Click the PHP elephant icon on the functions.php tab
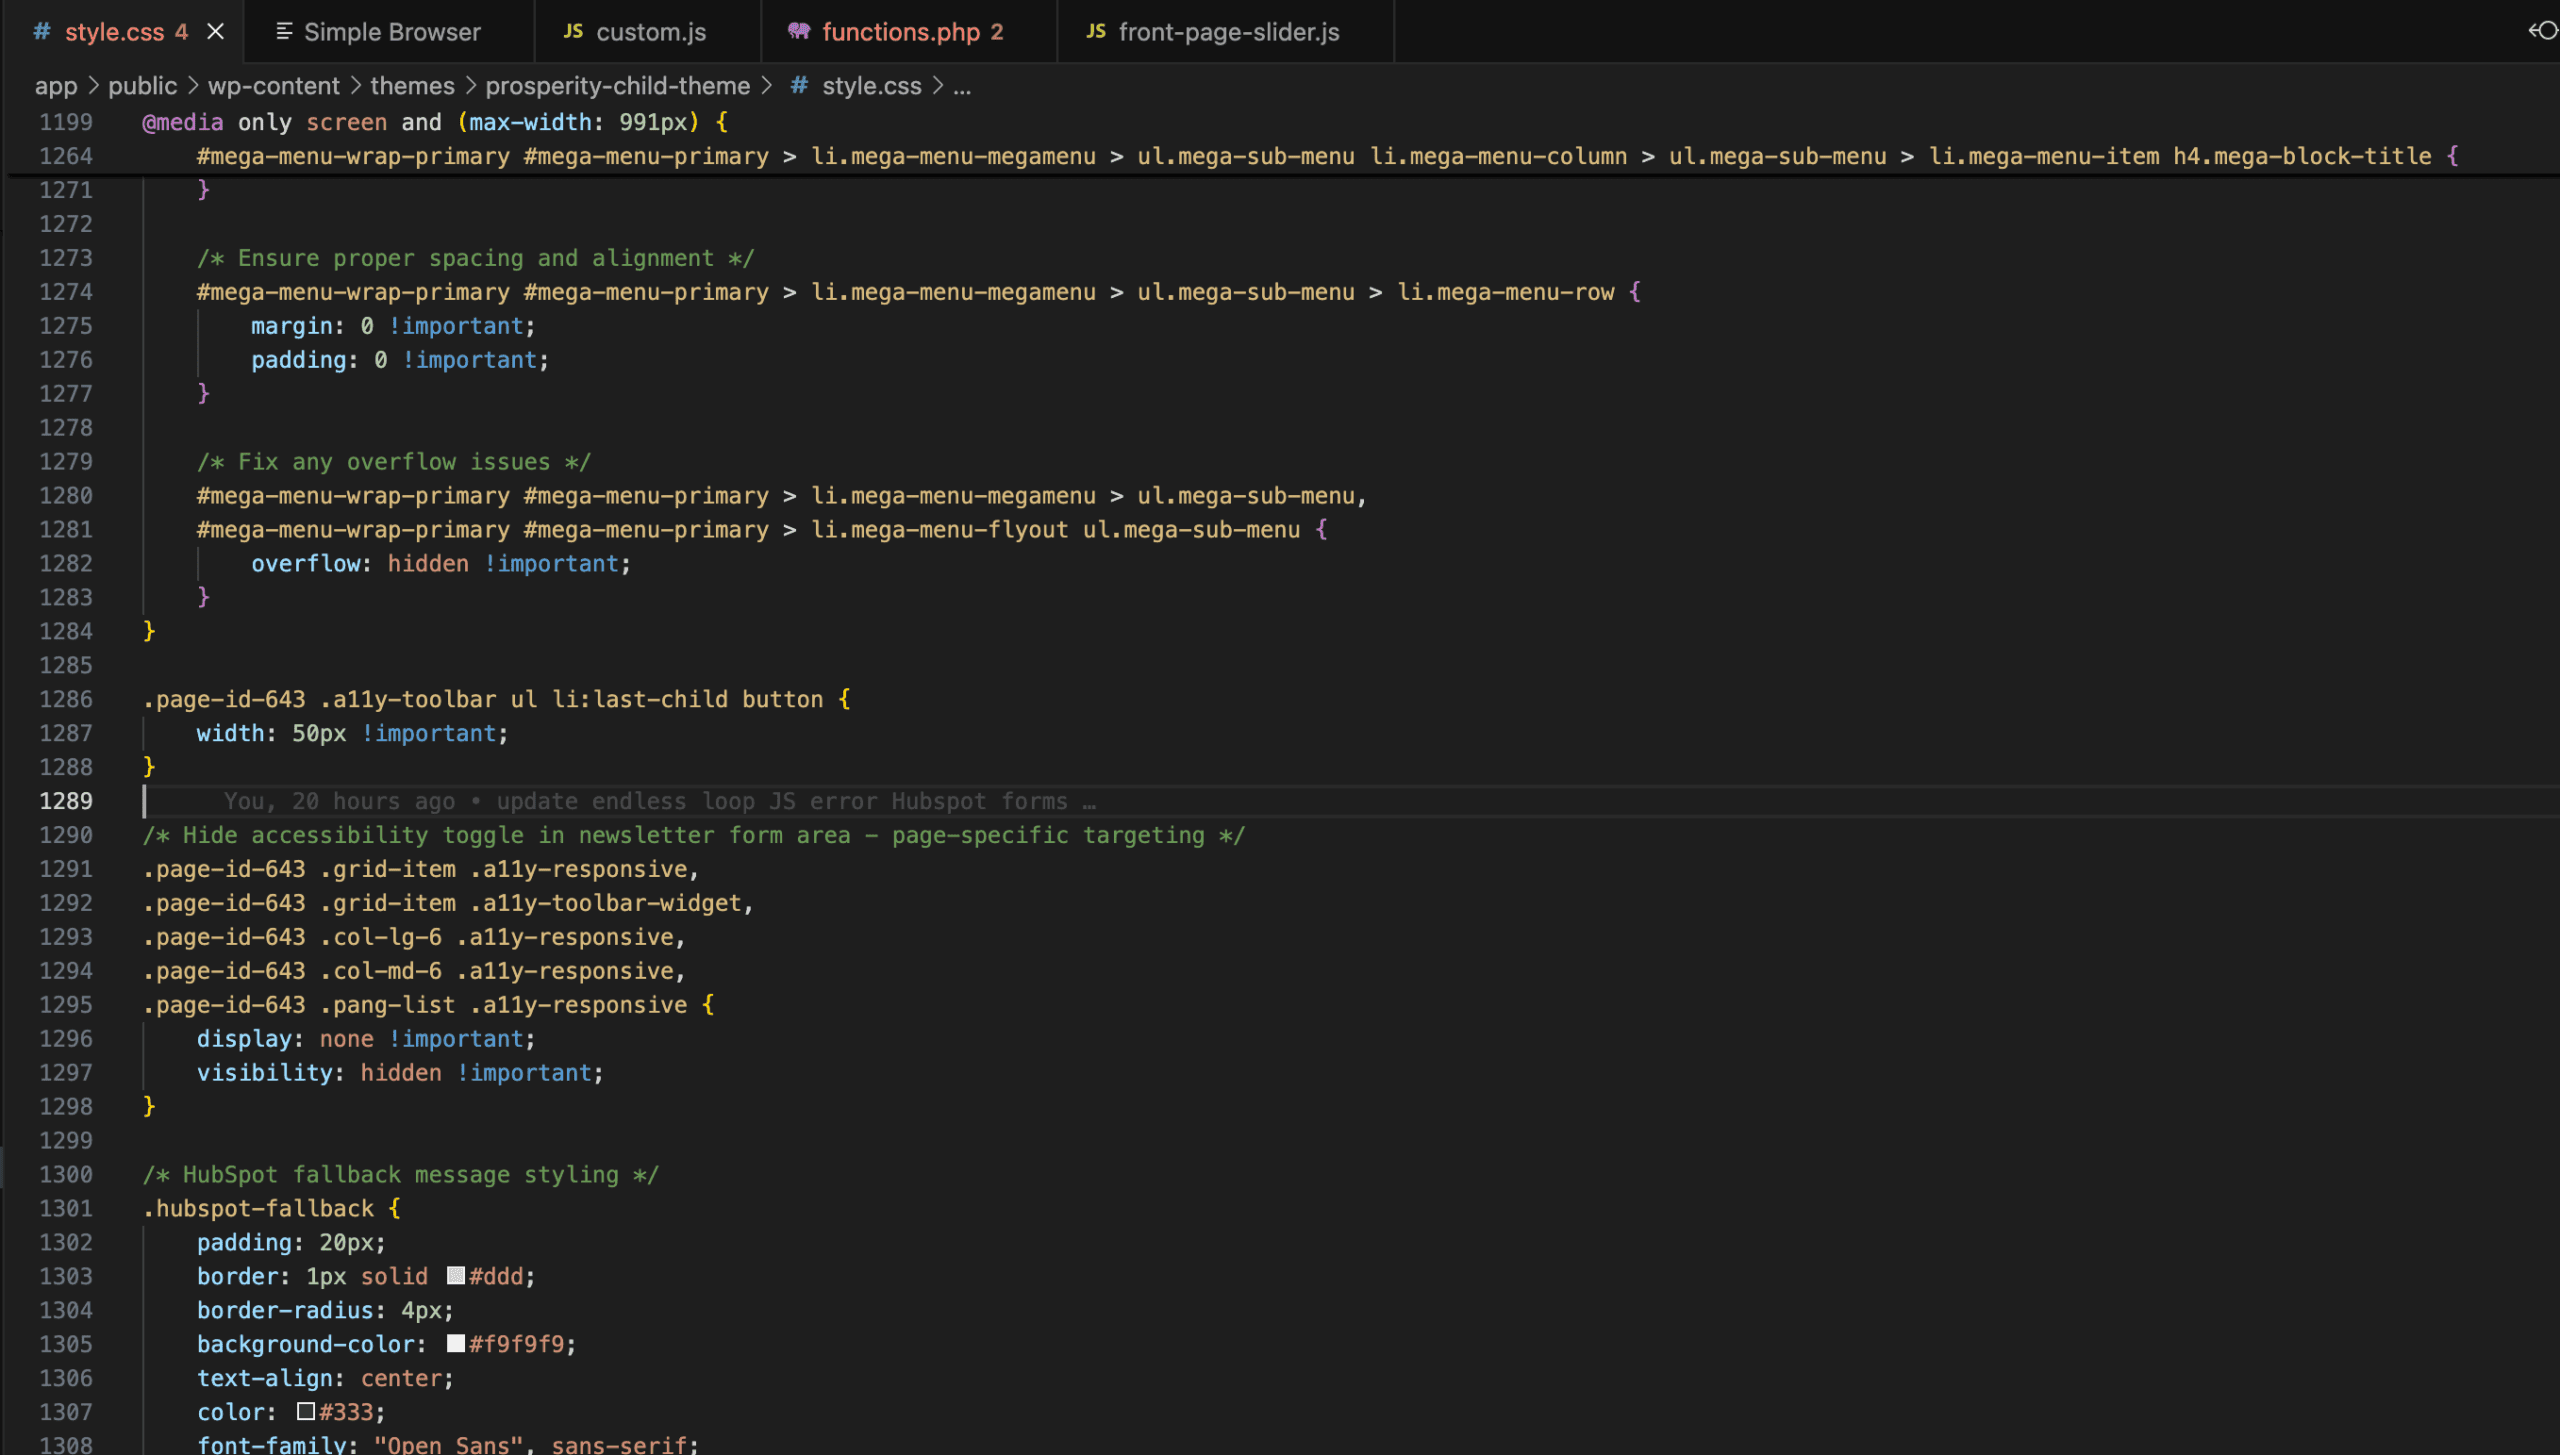2560x1455 pixels. [798, 31]
